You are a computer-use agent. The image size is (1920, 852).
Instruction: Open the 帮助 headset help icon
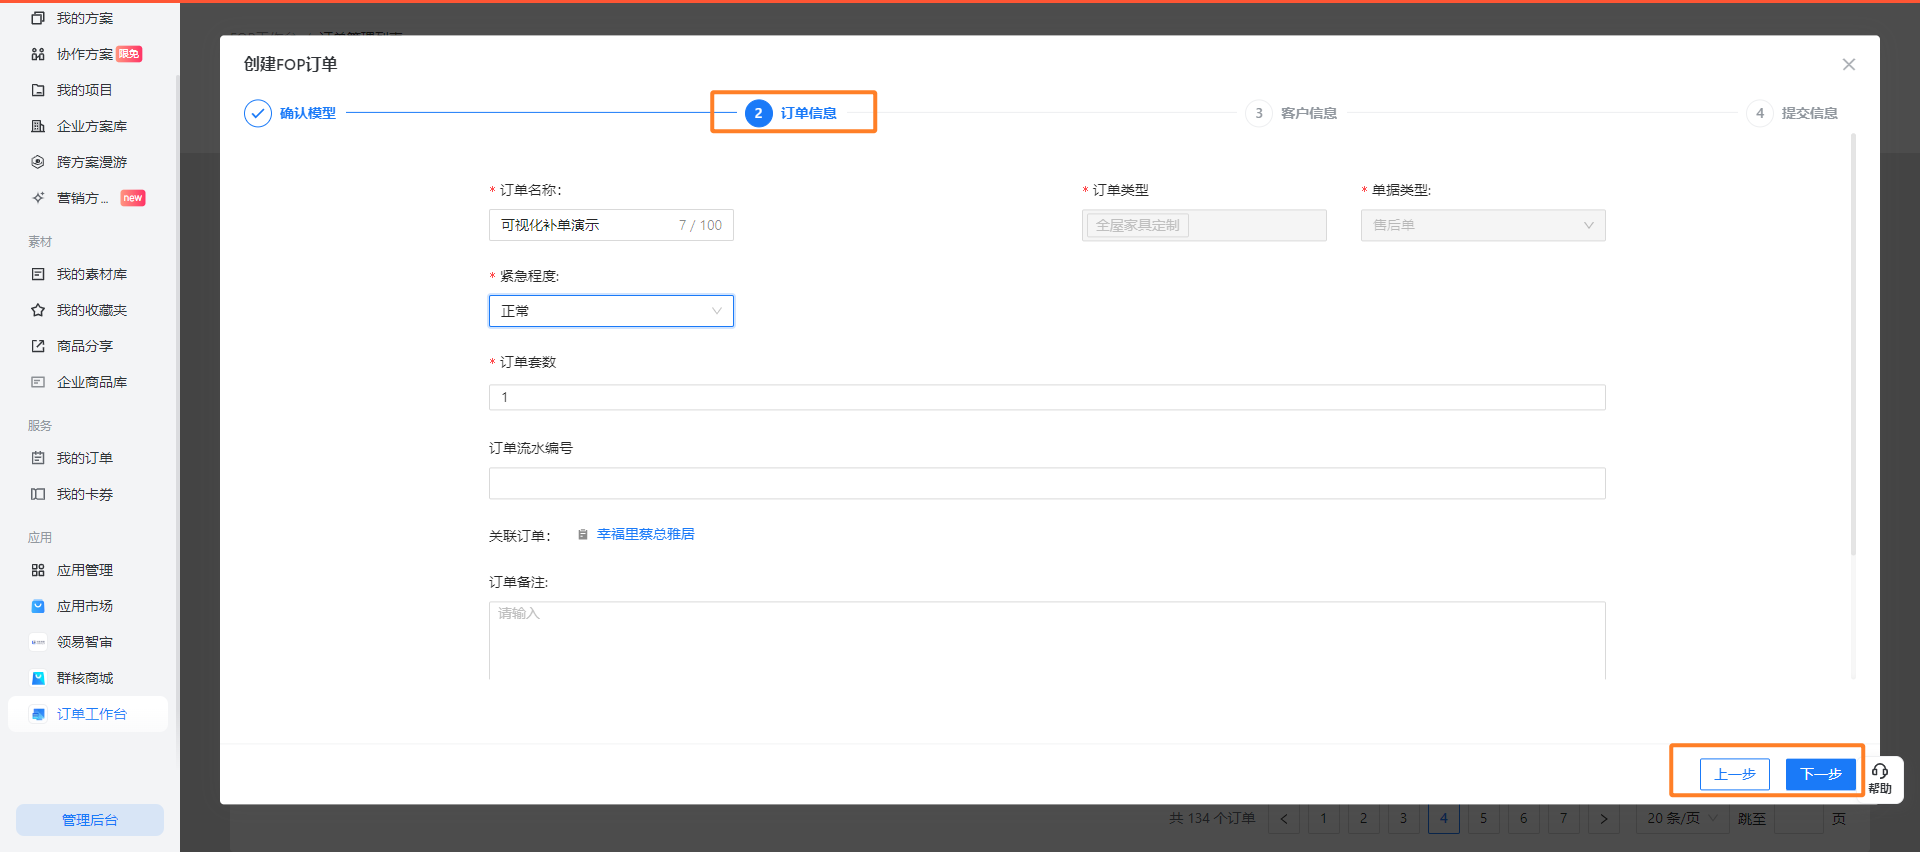(1880, 771)
